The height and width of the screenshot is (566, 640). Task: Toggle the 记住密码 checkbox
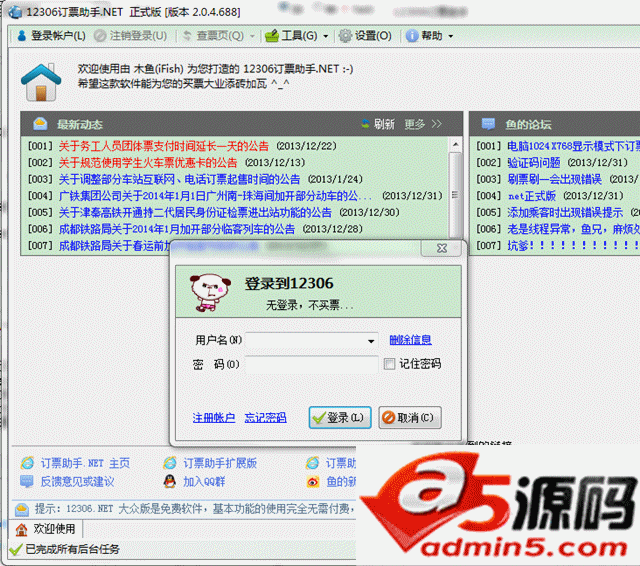point(389,364)
